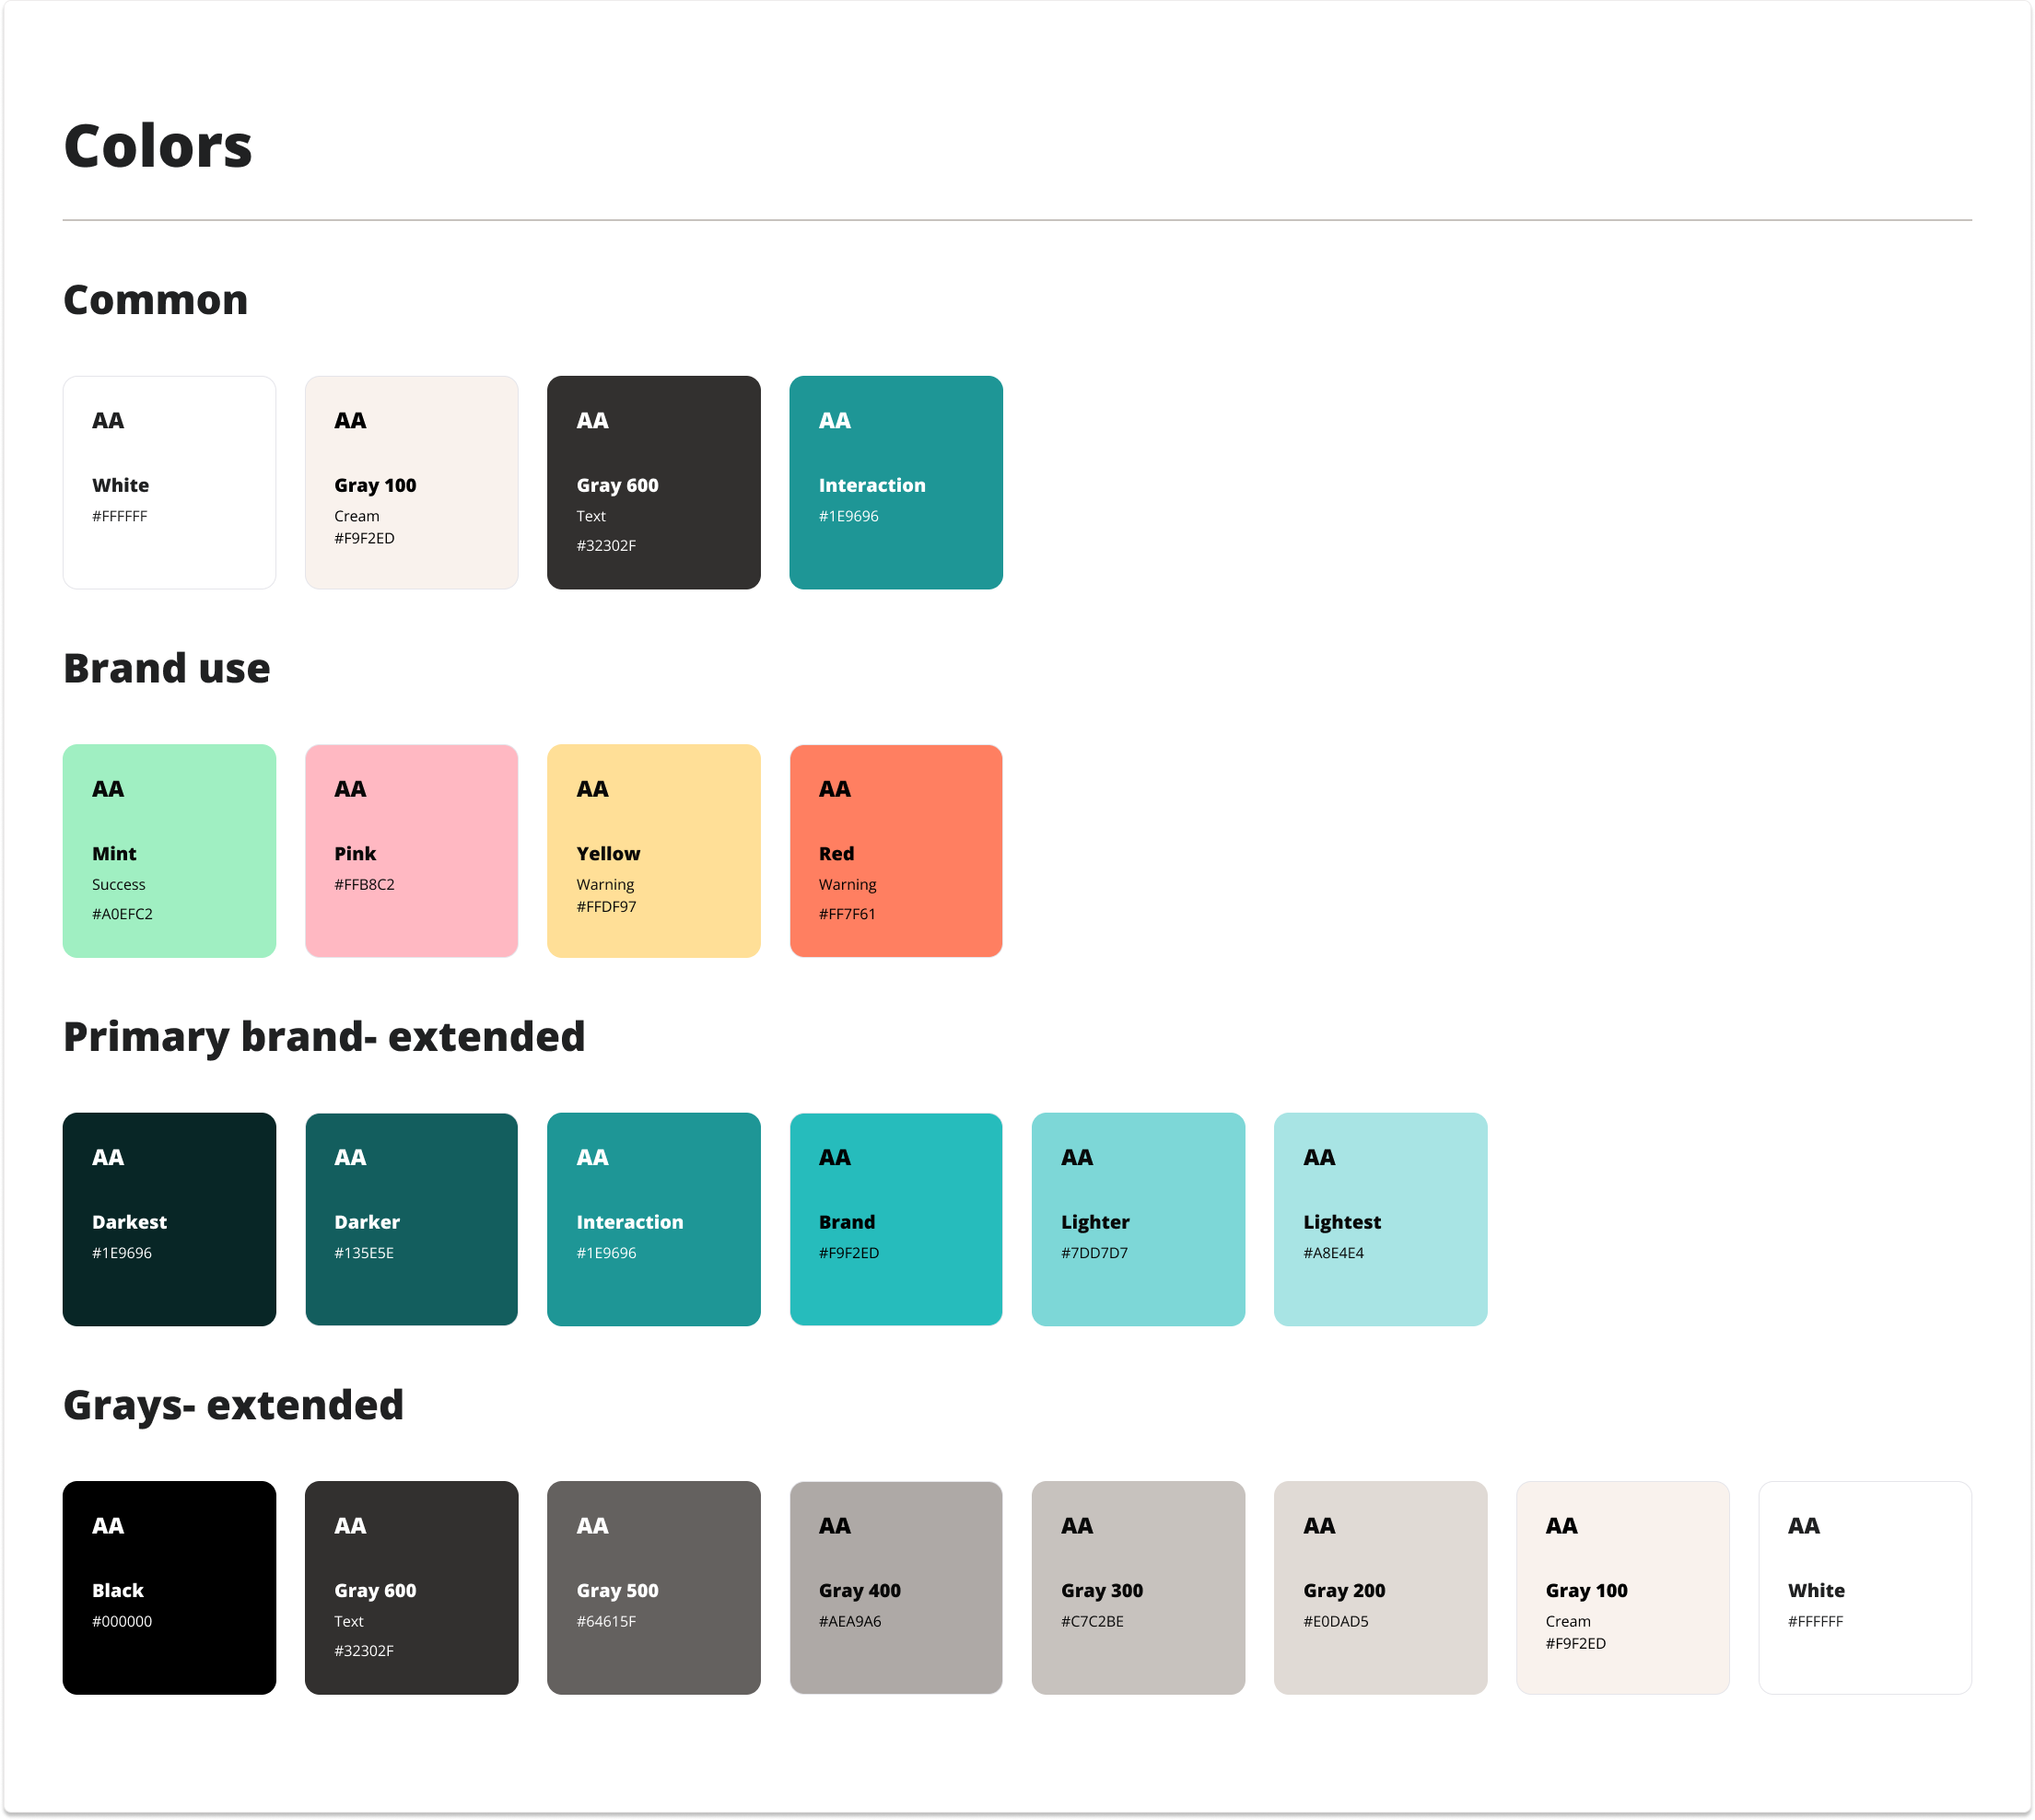Select the Lighter #7DD7D7 swatch

(1138, 1219)
